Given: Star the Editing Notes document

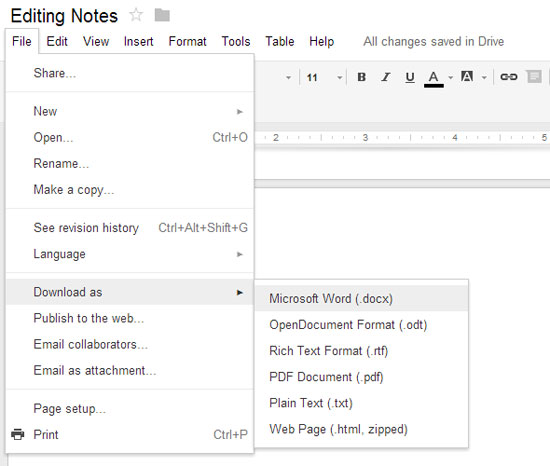Looking at the screenshot, I should (136, 15).
